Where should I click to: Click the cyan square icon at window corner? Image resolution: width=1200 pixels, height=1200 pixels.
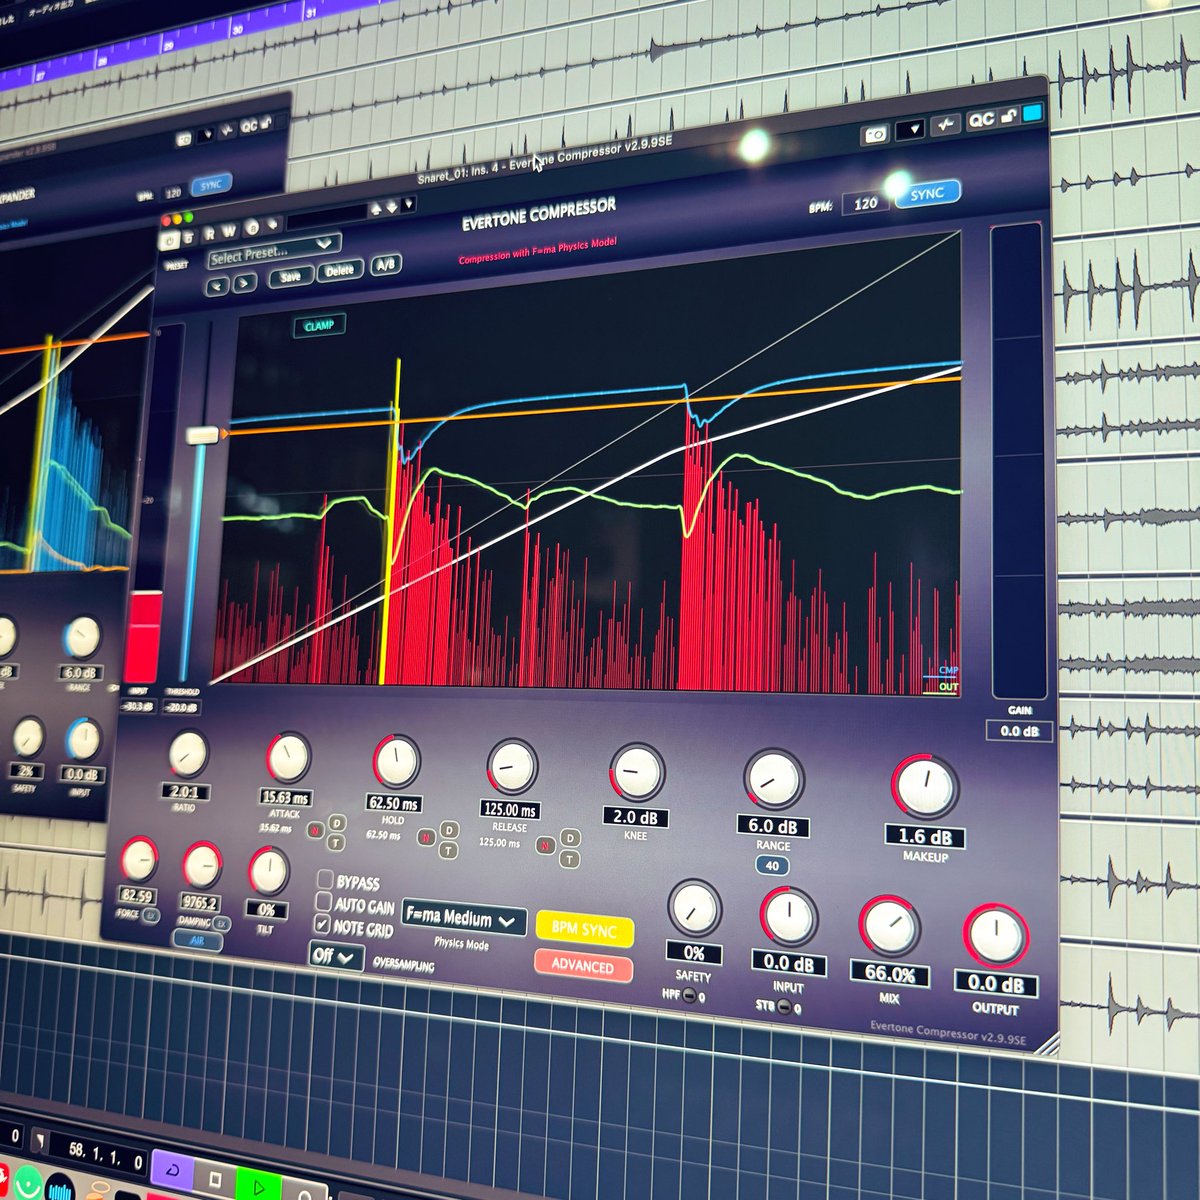click(x=1032, y=112)
